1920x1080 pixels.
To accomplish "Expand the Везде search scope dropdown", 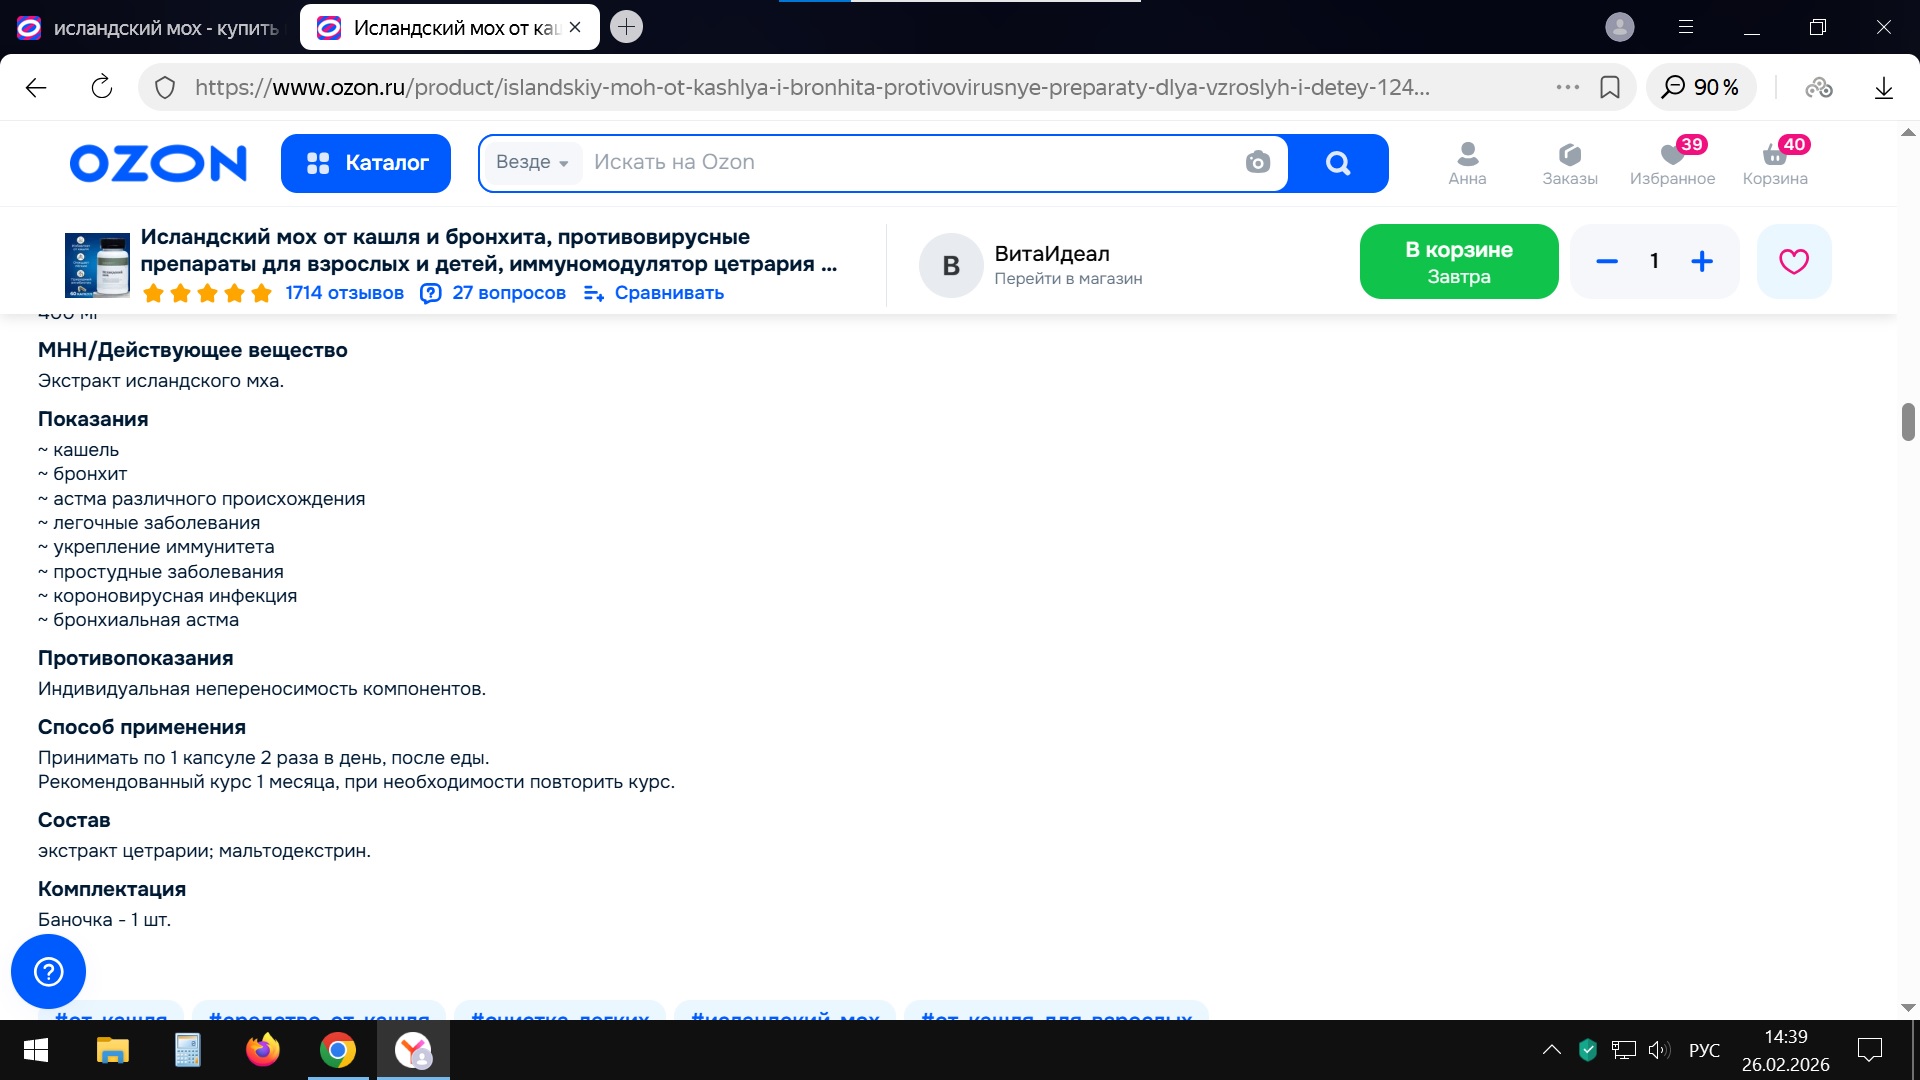I will click(x=532, y=162).
